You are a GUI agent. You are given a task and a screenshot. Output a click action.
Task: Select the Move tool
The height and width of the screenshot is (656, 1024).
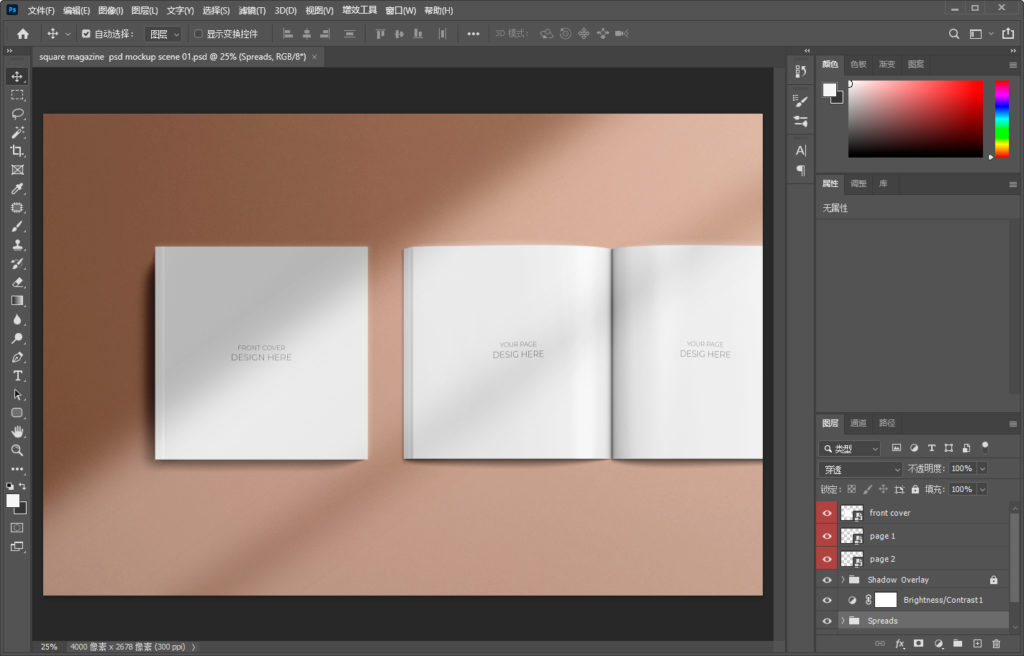pos(17,76)
